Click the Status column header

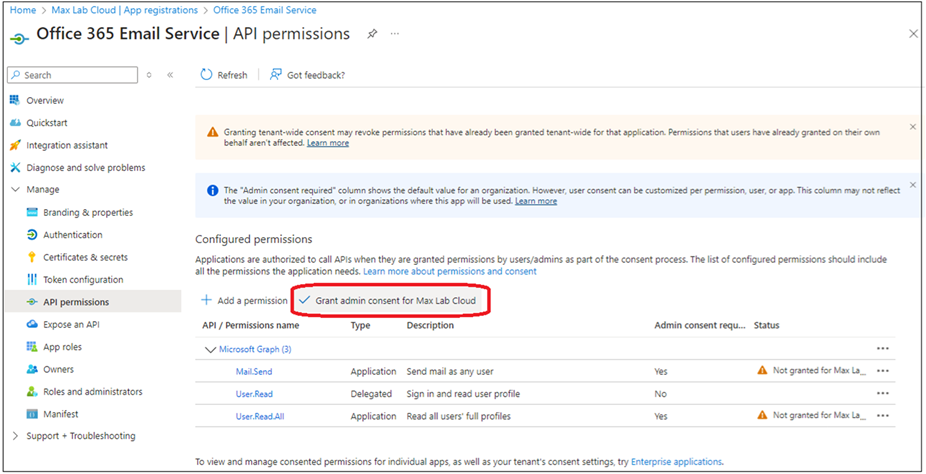click(767, 325)
